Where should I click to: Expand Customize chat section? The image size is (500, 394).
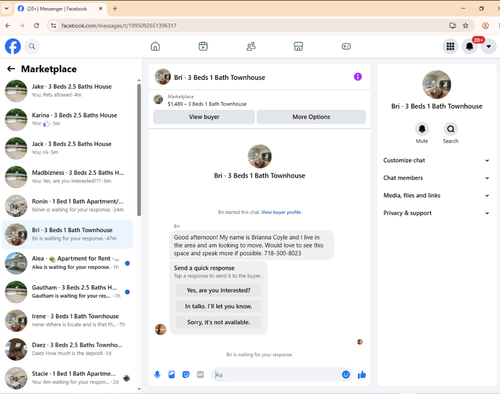(x=436, y=160)
